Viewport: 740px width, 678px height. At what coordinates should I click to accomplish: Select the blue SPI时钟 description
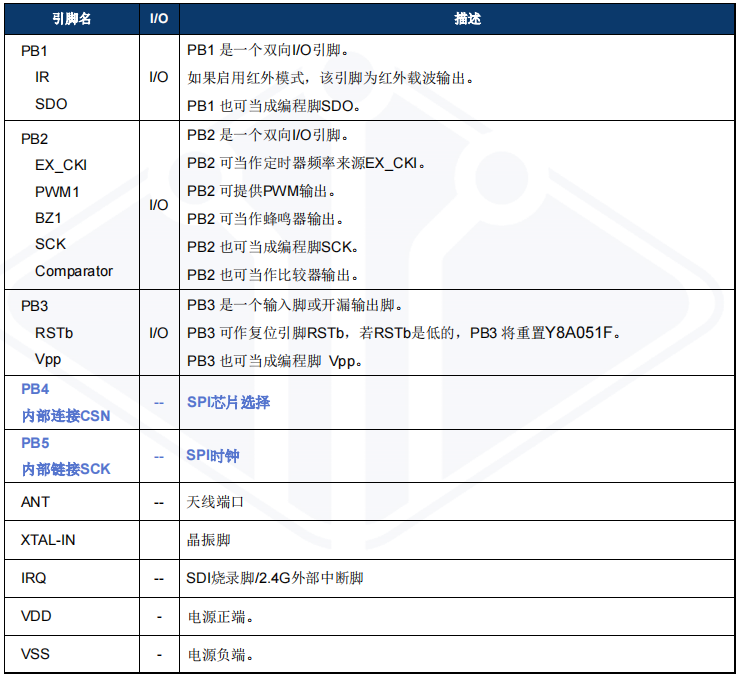click(x=213, y=455)
